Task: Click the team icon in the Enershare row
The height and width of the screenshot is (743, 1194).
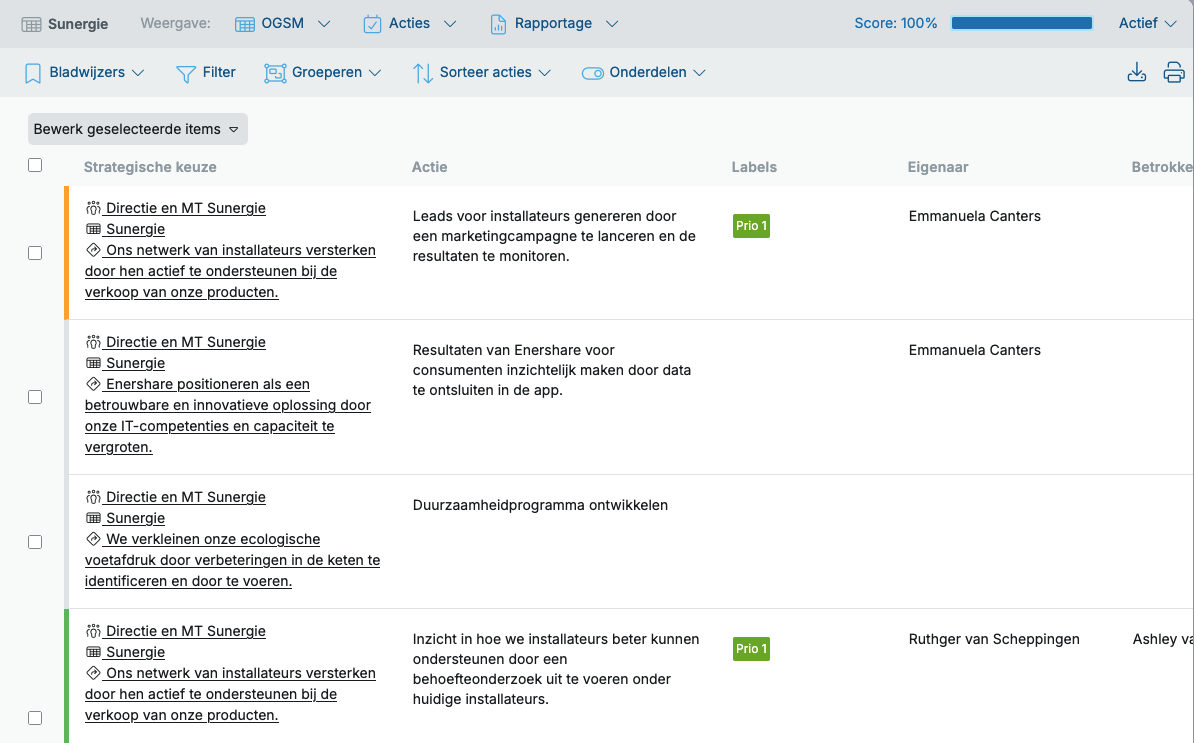Action: 93,342
